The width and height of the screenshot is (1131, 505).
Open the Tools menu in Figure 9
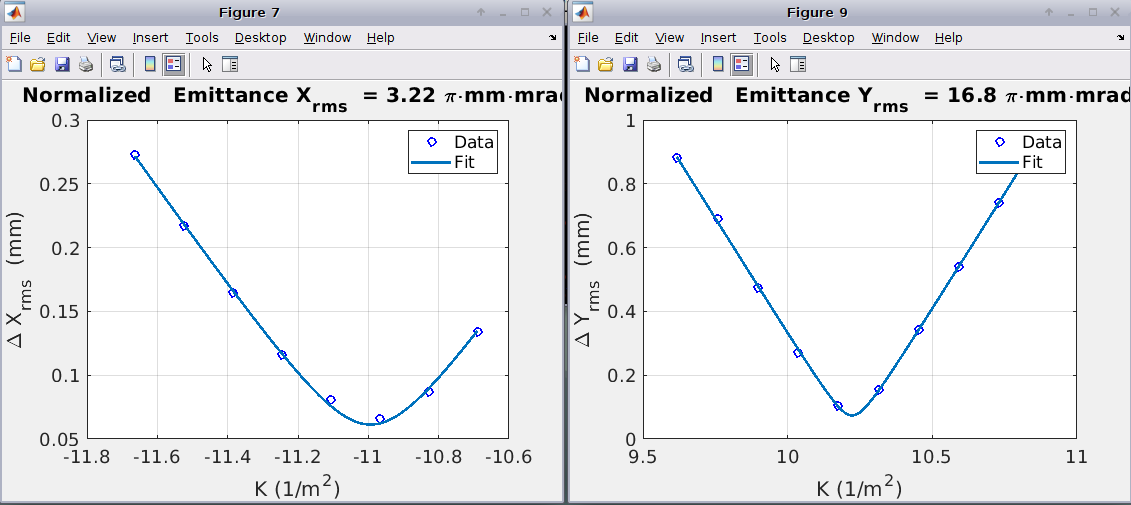tap(769, 38)
